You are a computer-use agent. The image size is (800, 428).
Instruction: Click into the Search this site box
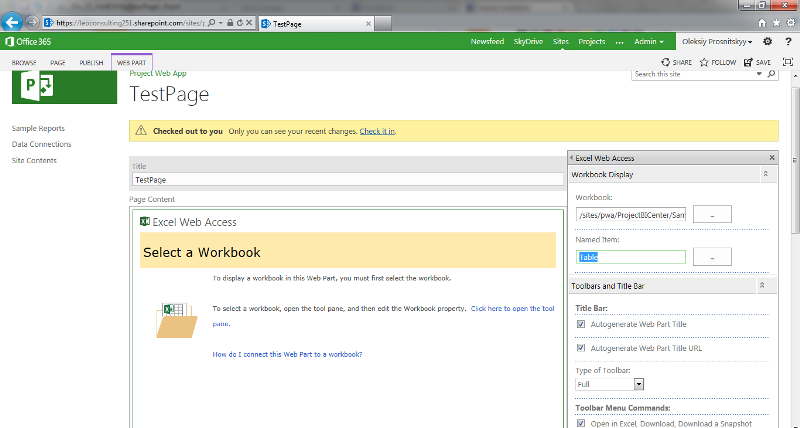click(x=693, y=74)
